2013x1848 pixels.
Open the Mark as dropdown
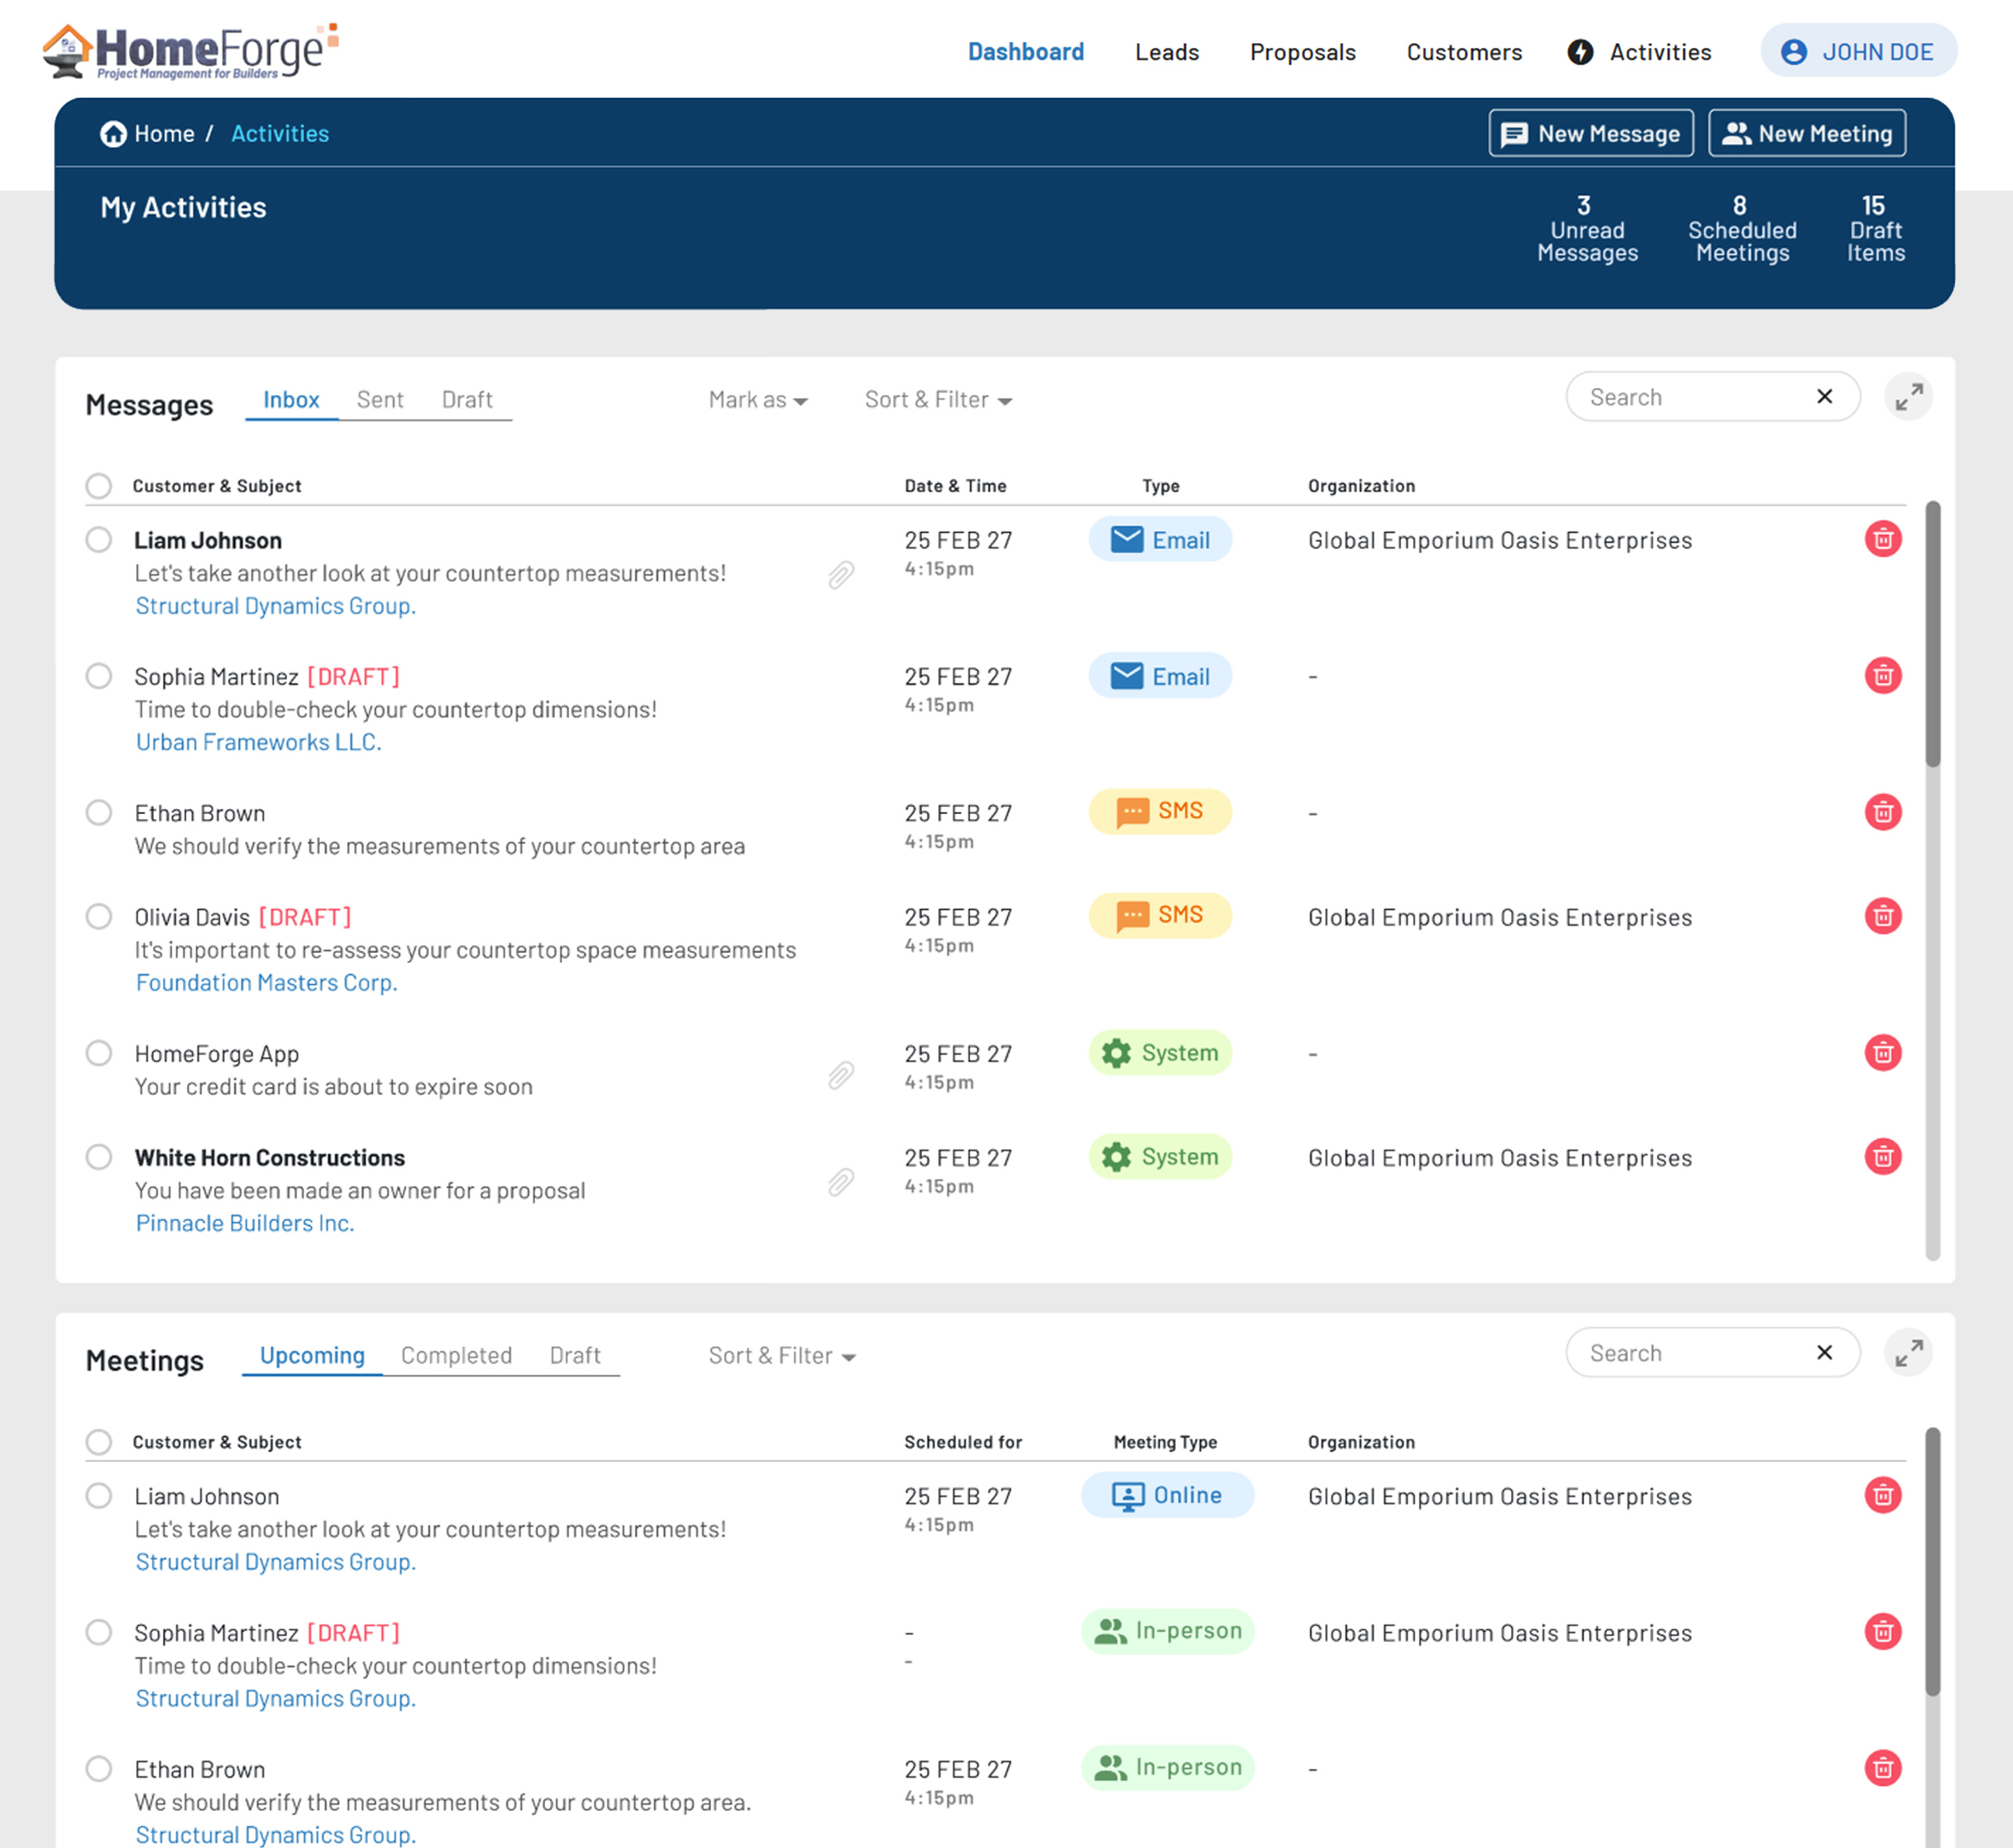[x=757, y=400]
